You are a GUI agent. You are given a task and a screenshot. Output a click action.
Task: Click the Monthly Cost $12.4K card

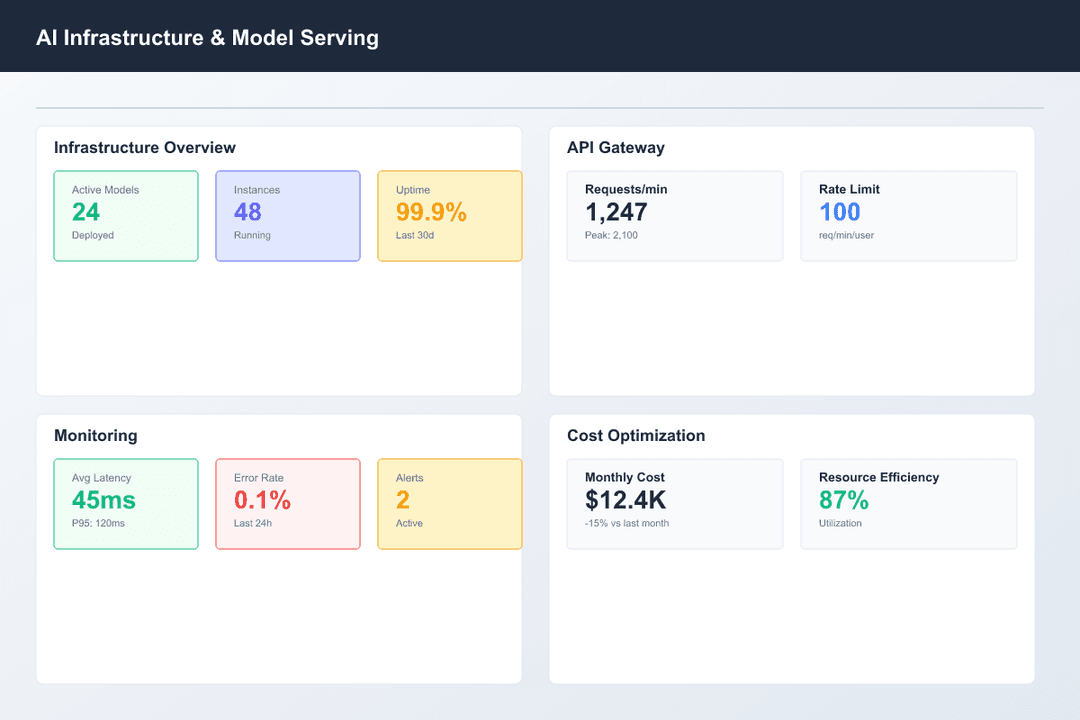point(675,503)
